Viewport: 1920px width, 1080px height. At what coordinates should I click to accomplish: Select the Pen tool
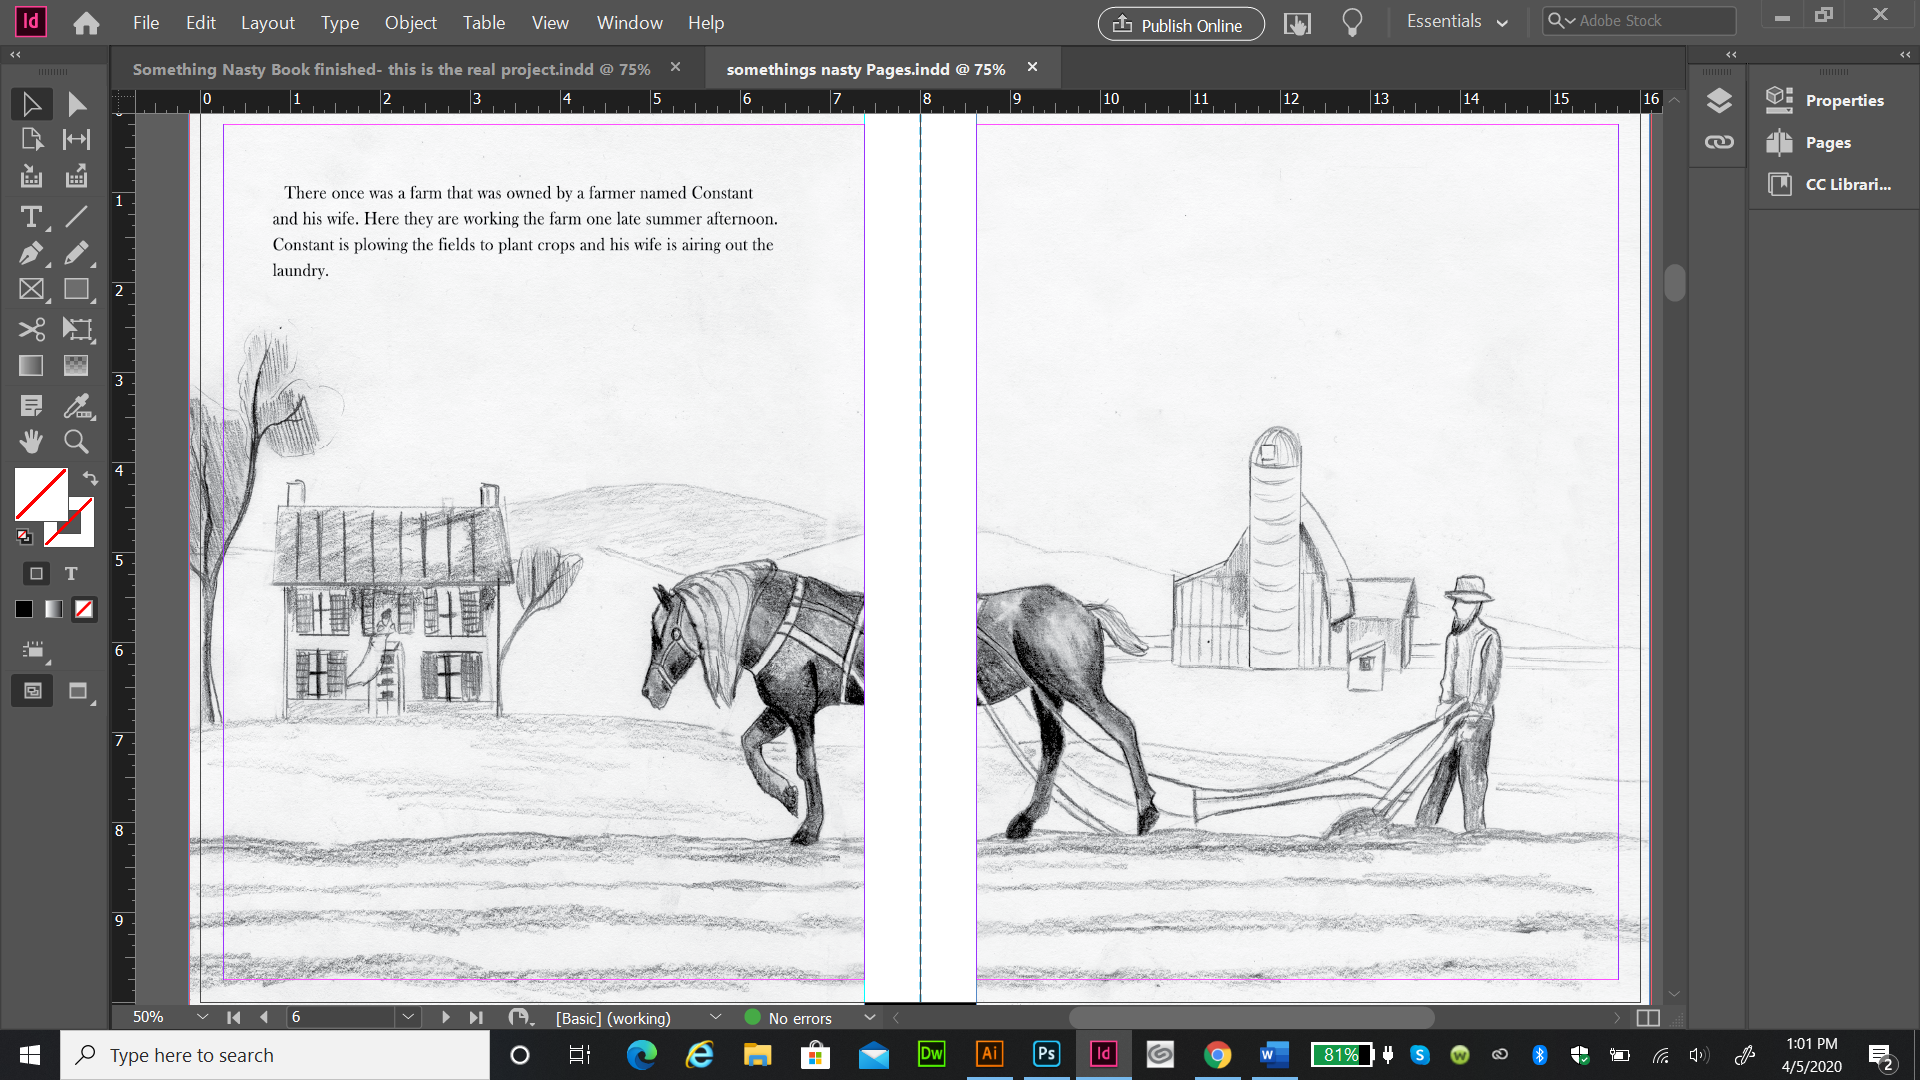[x=30, y=253]
